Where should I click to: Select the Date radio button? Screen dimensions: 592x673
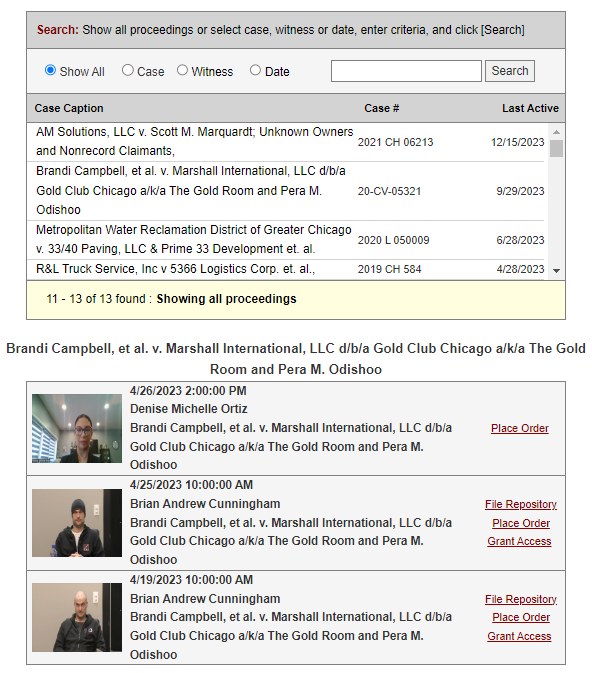coord(255,70)
